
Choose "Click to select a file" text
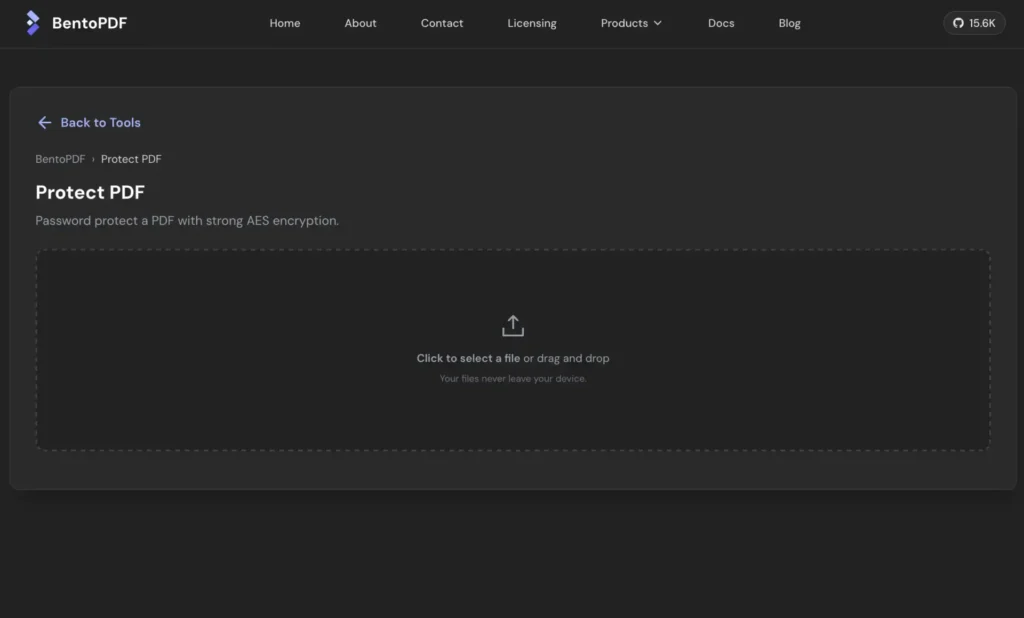(468, 358)
